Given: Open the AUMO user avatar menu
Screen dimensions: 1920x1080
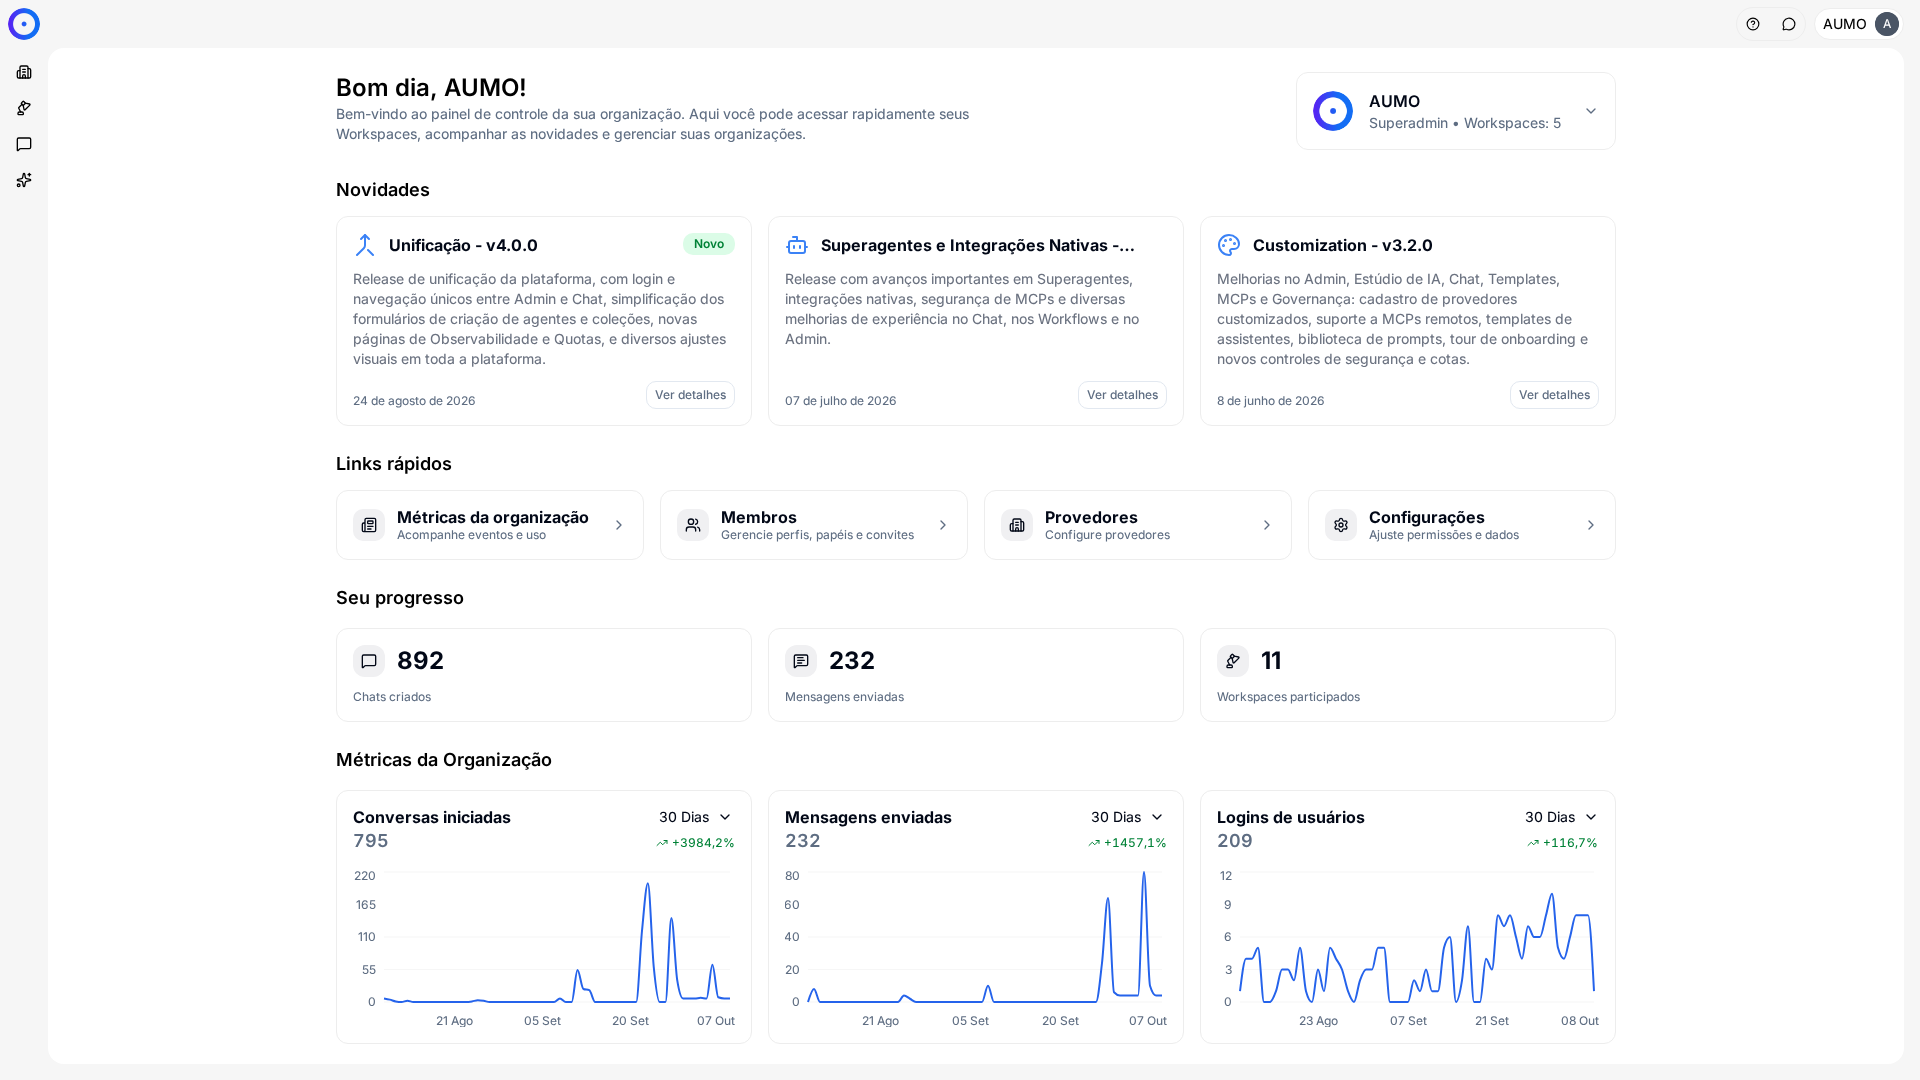Looking at the screenshot, I should pyautogui.click(x=1860, y=24).
